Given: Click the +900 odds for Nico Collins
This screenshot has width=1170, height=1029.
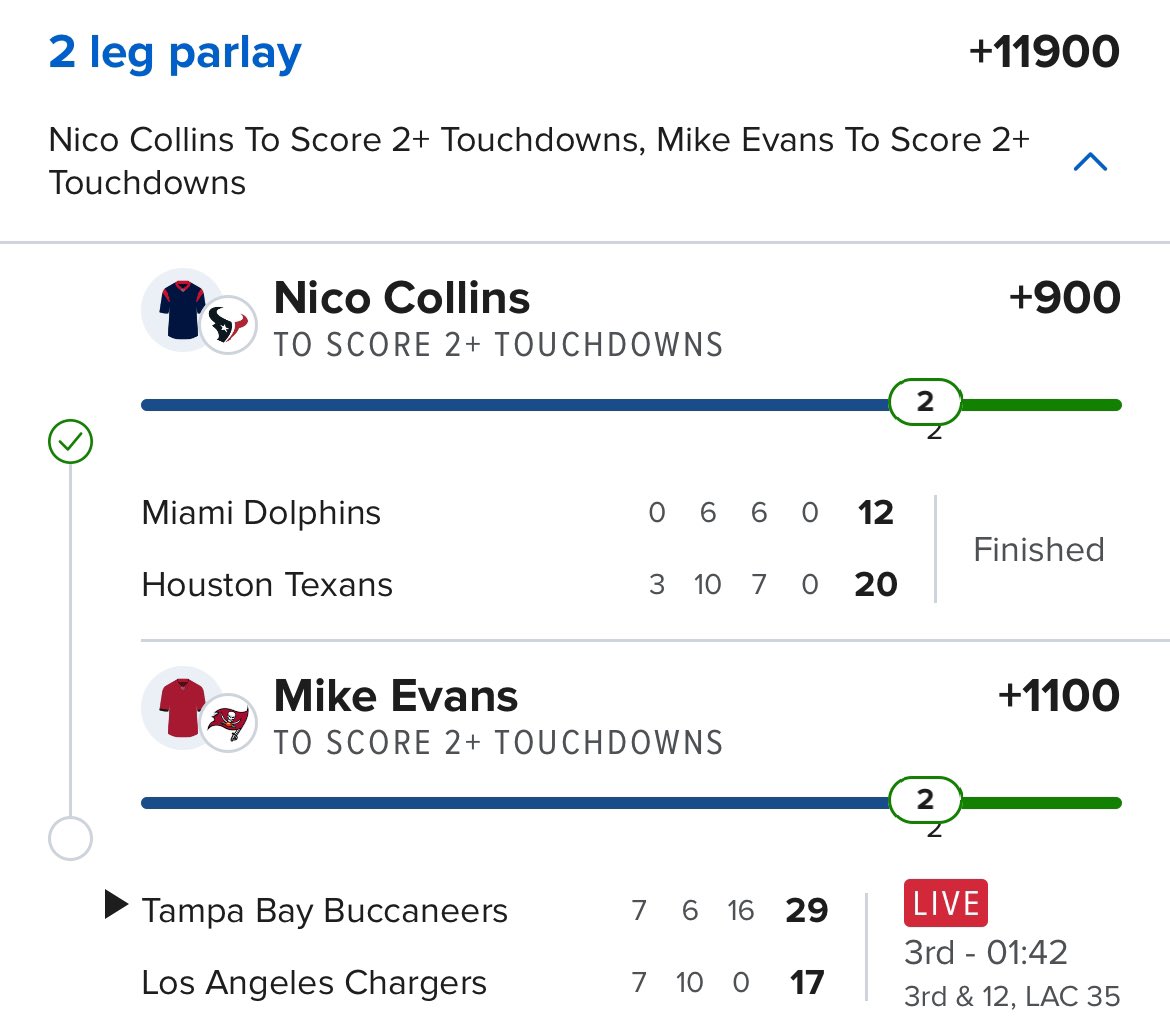Looking at the screenshot, I should [1065, 299].
